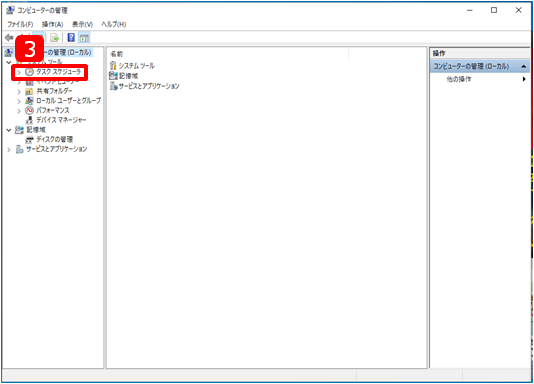This screenshot has height=384, width=534.
Task: Open the 他の操作 submenu arrow
Action: coord(524,79)
